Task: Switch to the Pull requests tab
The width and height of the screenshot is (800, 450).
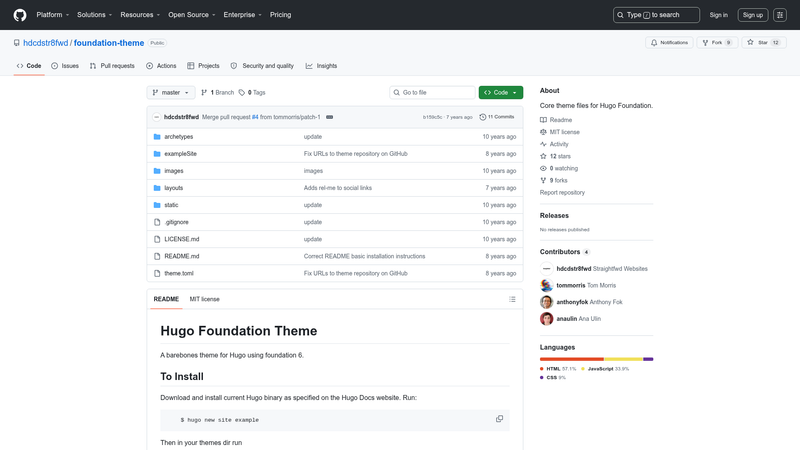Action: click(x=112, y=66)
